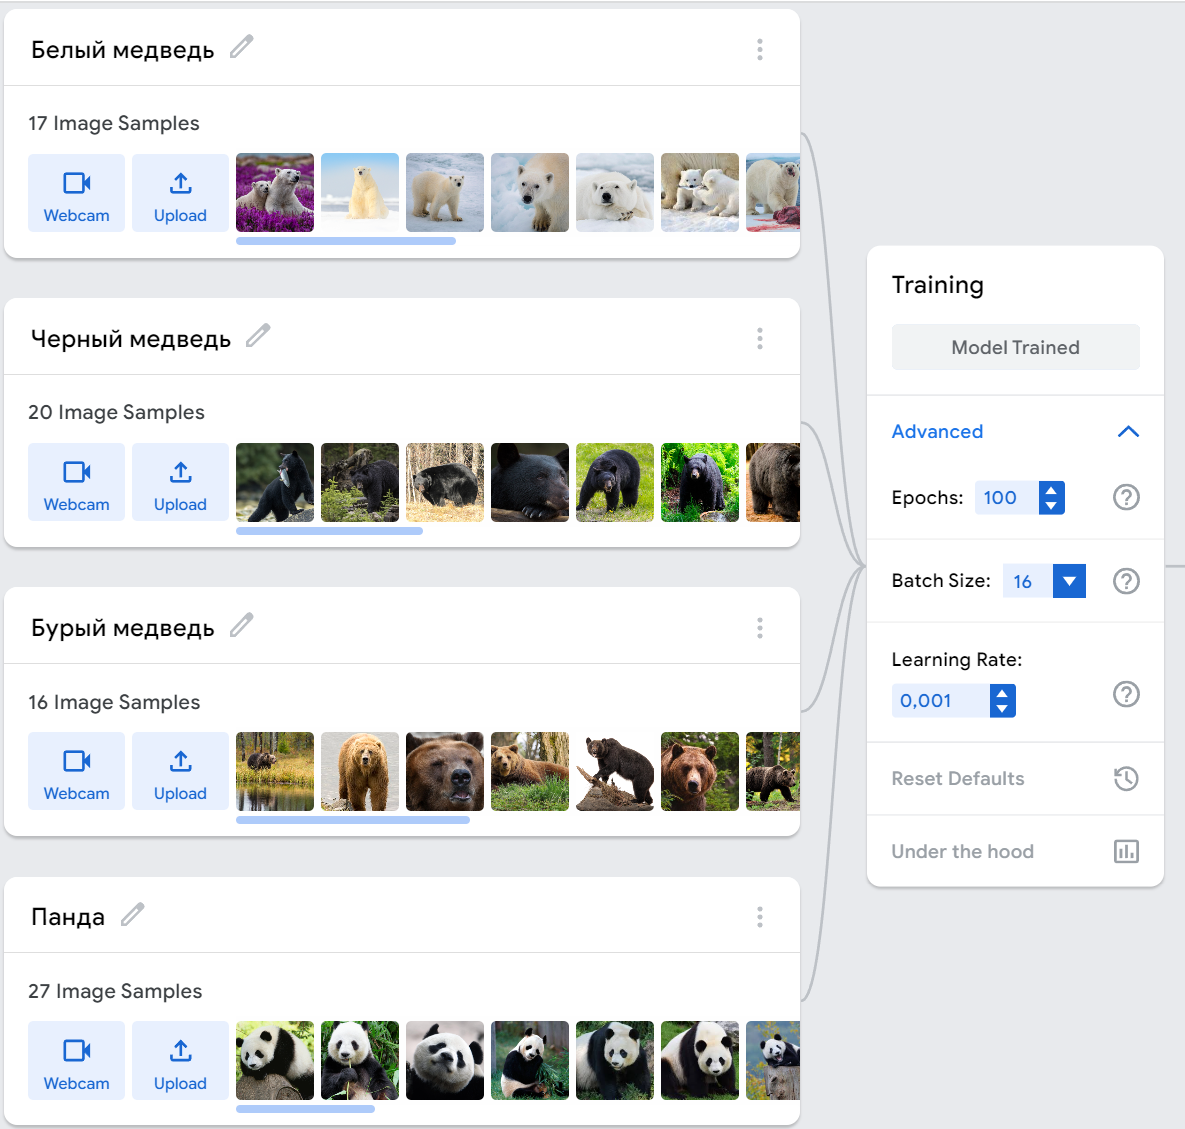Viewport: 1185px width, 1129px height.
Task: Click the Under the hood chart icon
Action: 1126,851
